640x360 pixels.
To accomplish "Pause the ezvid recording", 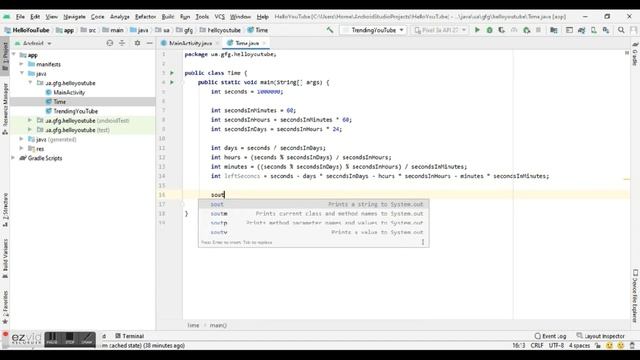I will (52, 339).
